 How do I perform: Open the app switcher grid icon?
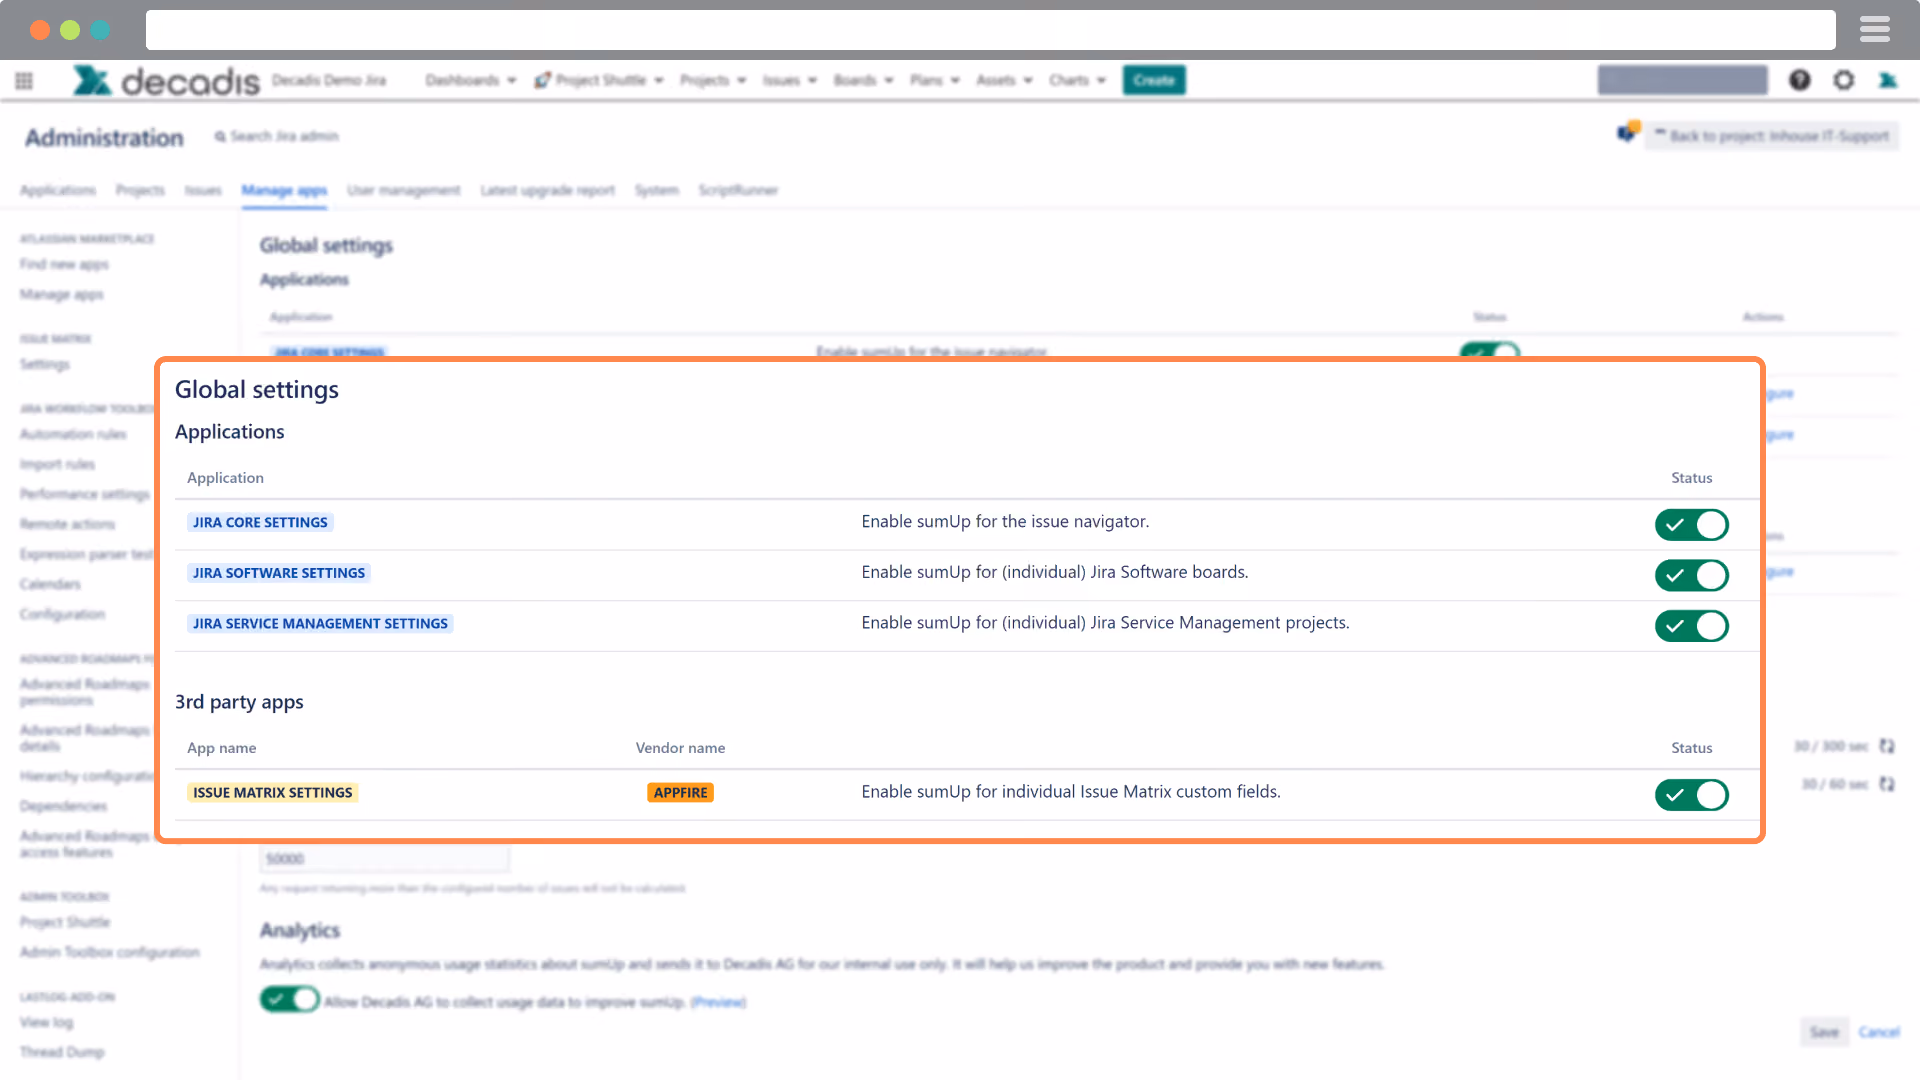(24, 80)
